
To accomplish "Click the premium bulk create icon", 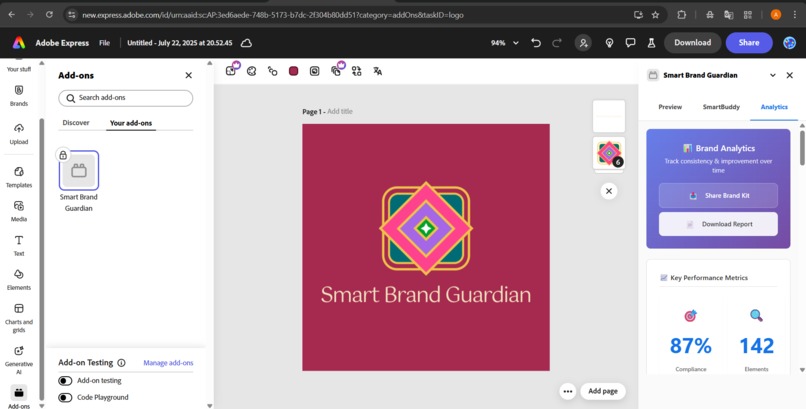I will coord(337,70).
